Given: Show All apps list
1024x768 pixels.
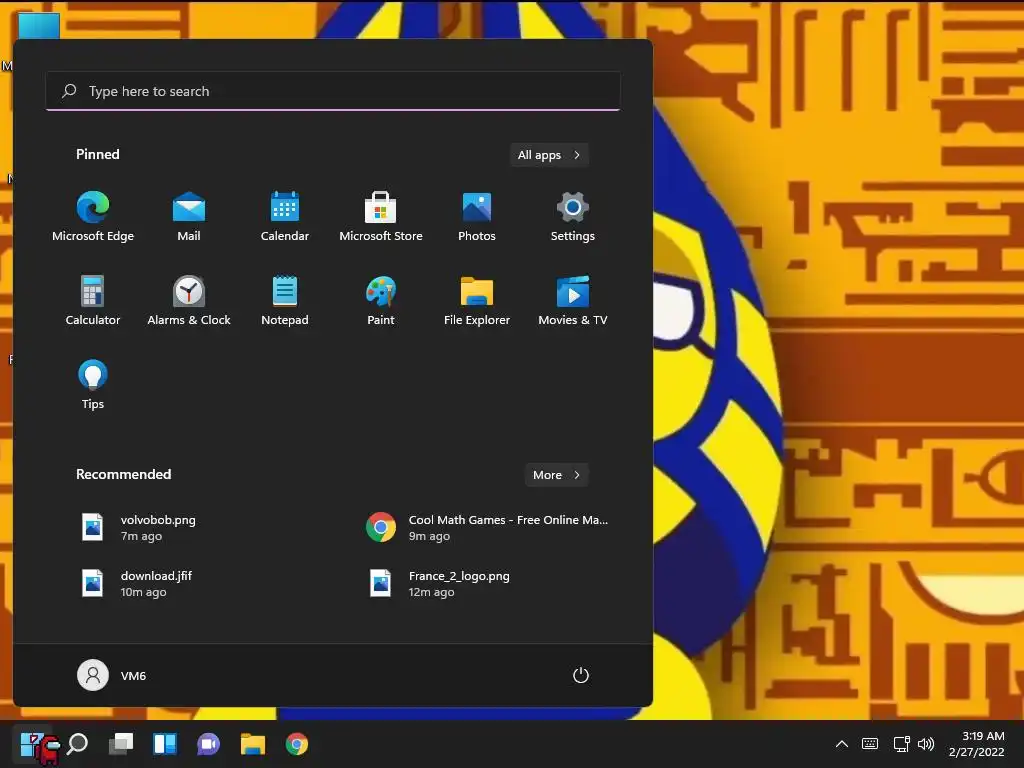Looking at the screenshot, I should click(x=549, y=155).
